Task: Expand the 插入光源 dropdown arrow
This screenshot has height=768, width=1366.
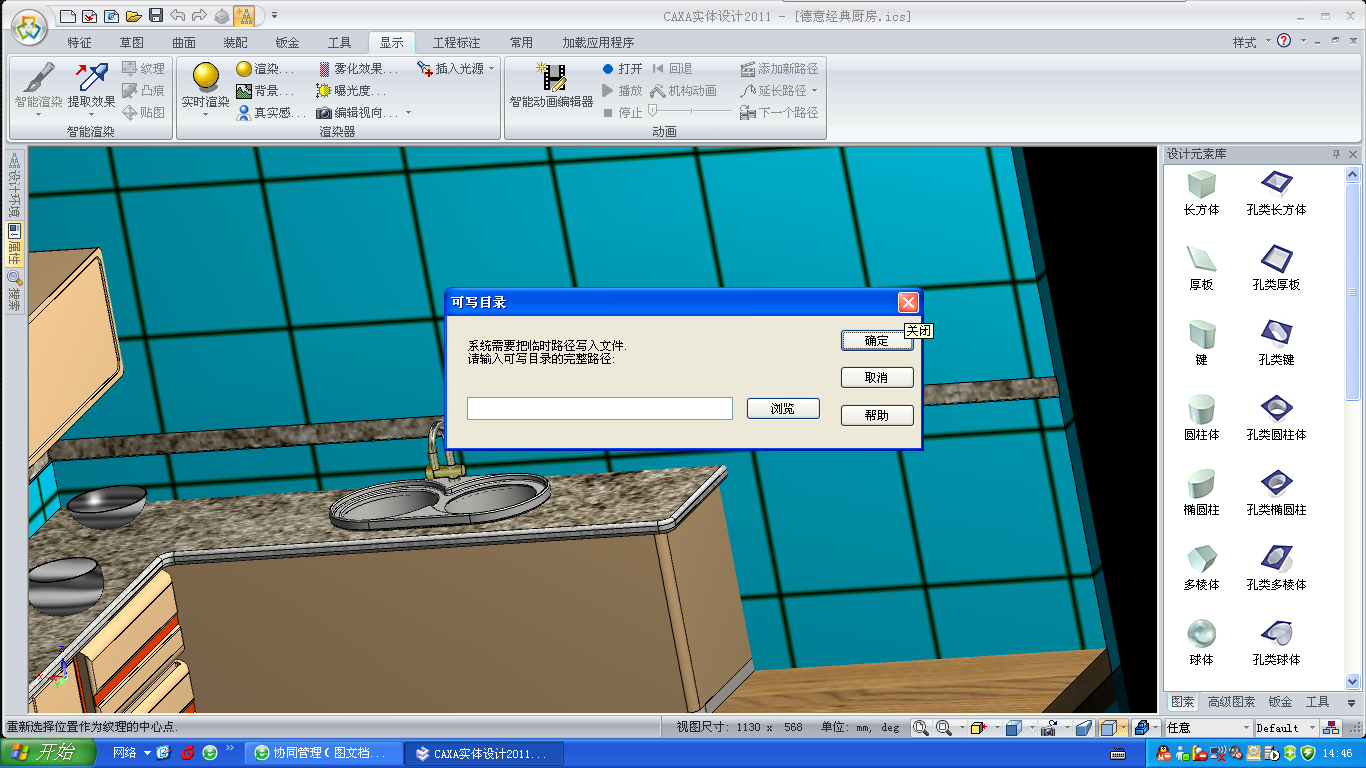Action: click(491, 69)
